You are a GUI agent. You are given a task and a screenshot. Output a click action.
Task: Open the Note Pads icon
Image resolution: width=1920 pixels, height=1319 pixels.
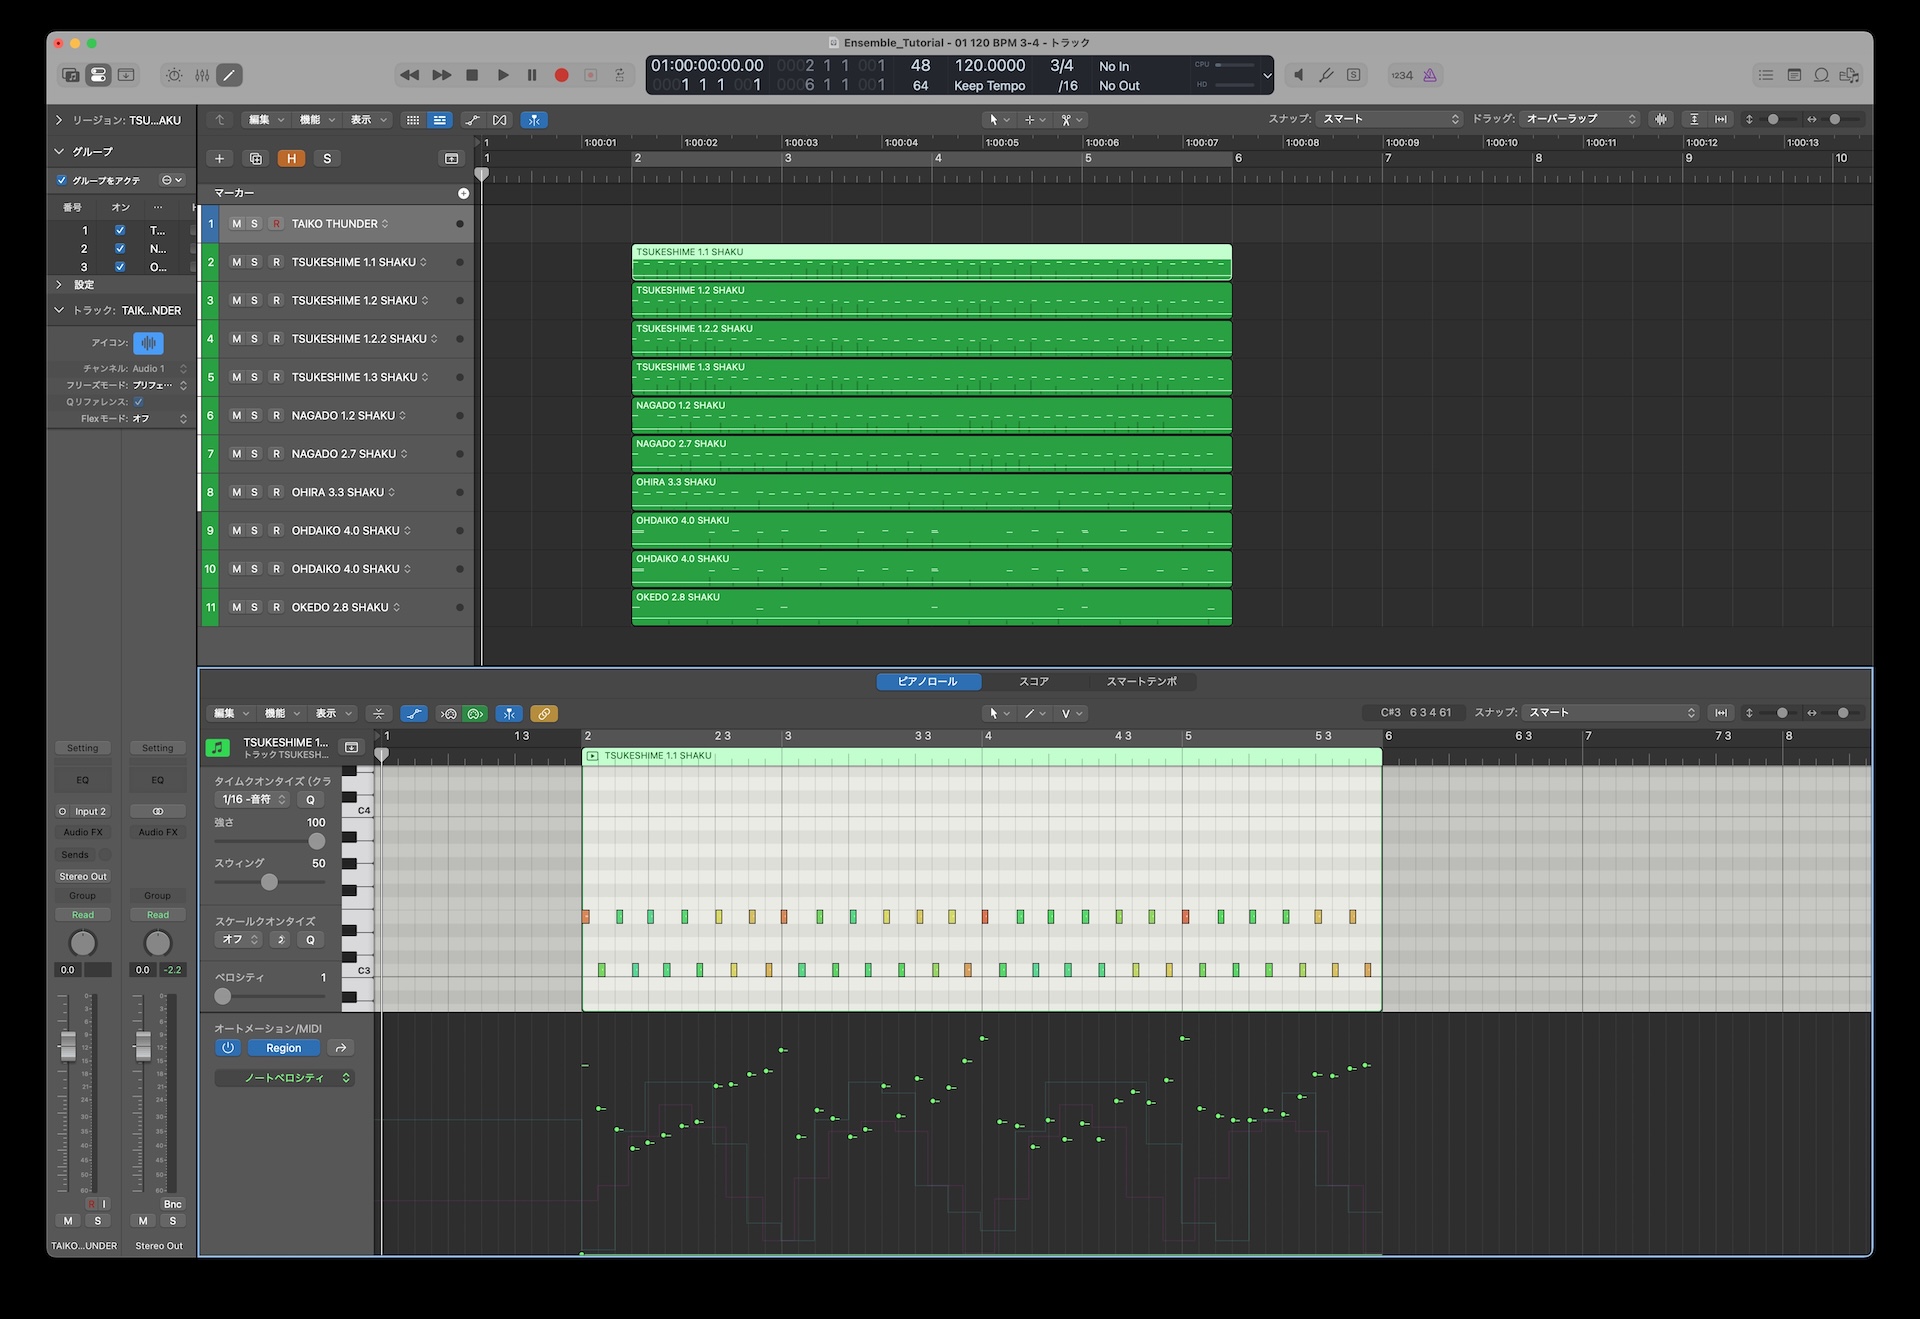point(1794,75)
